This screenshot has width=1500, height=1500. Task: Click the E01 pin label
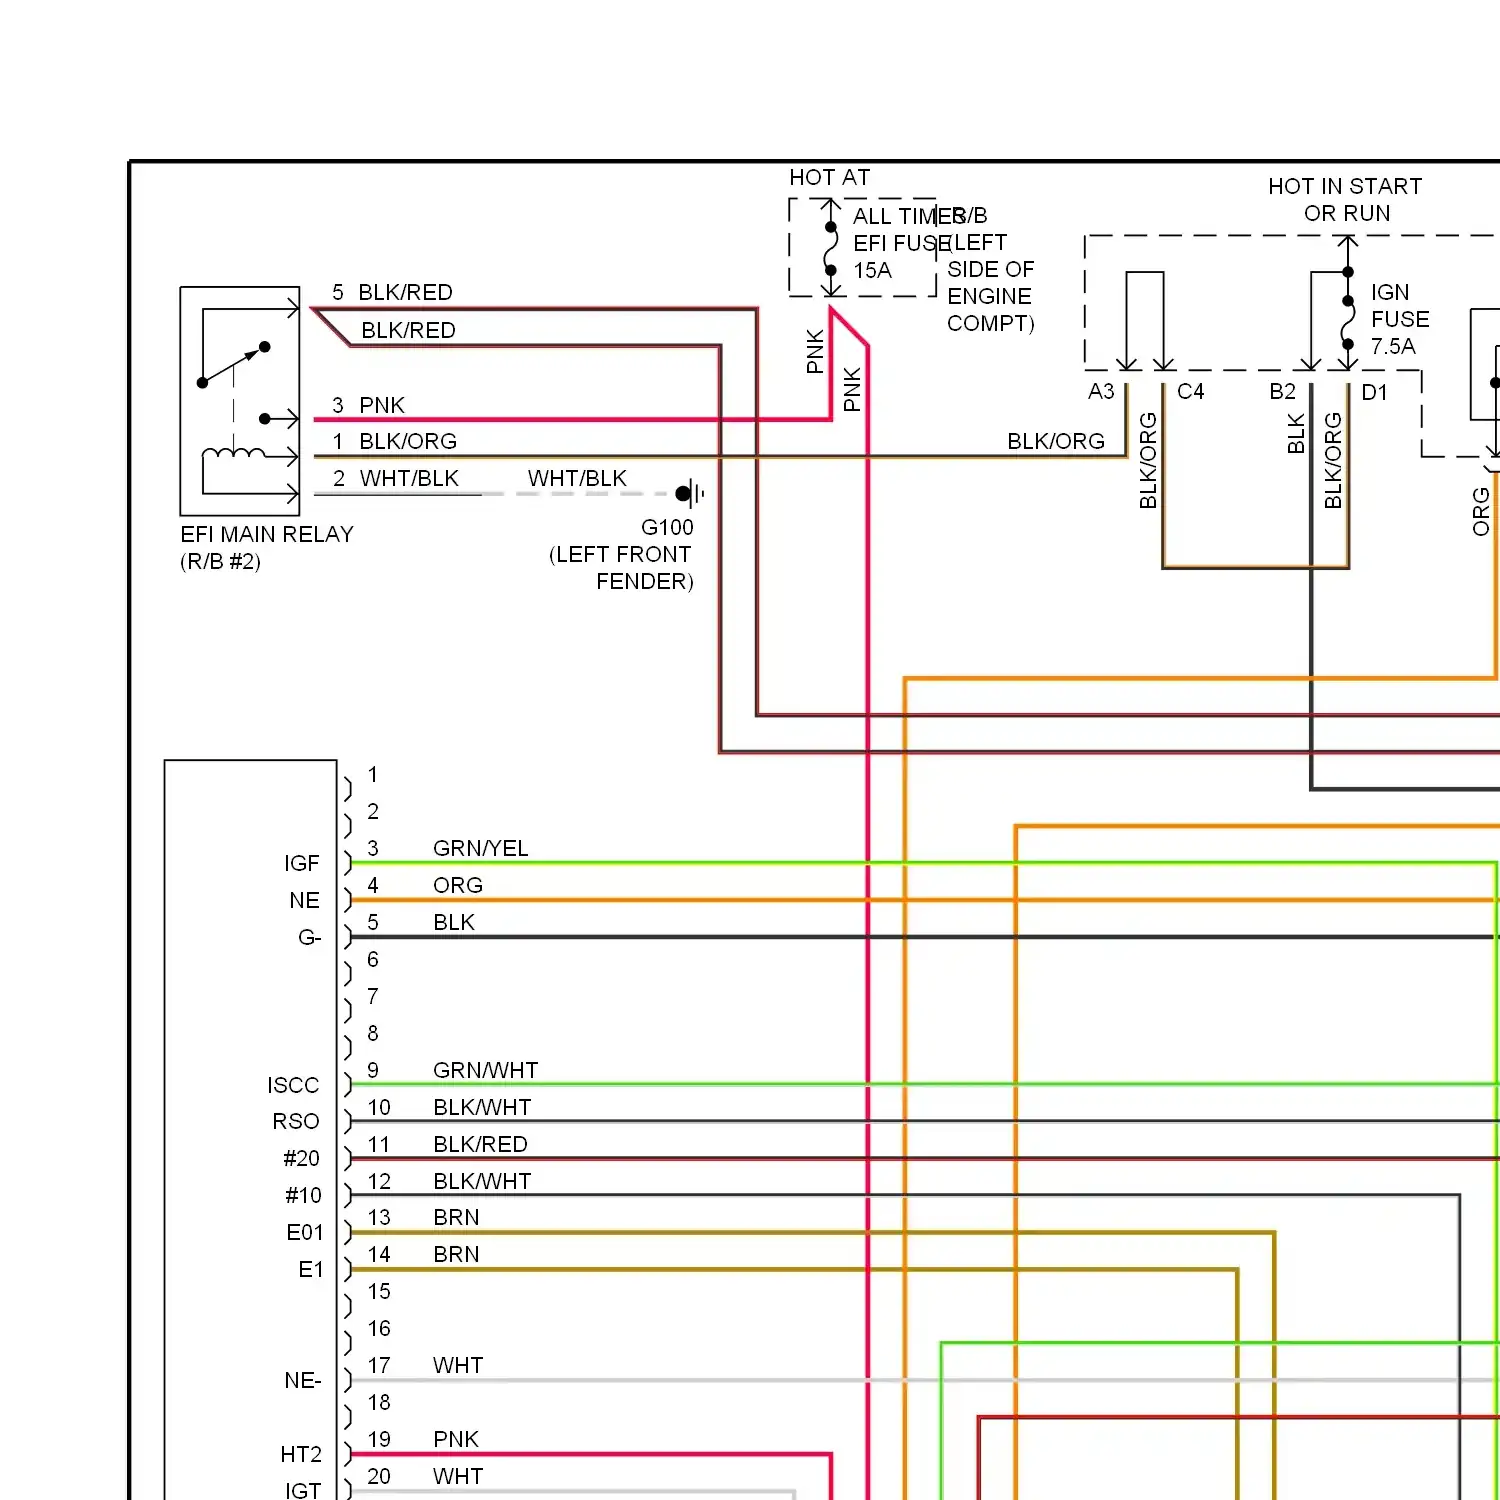tap(305, 1232)
